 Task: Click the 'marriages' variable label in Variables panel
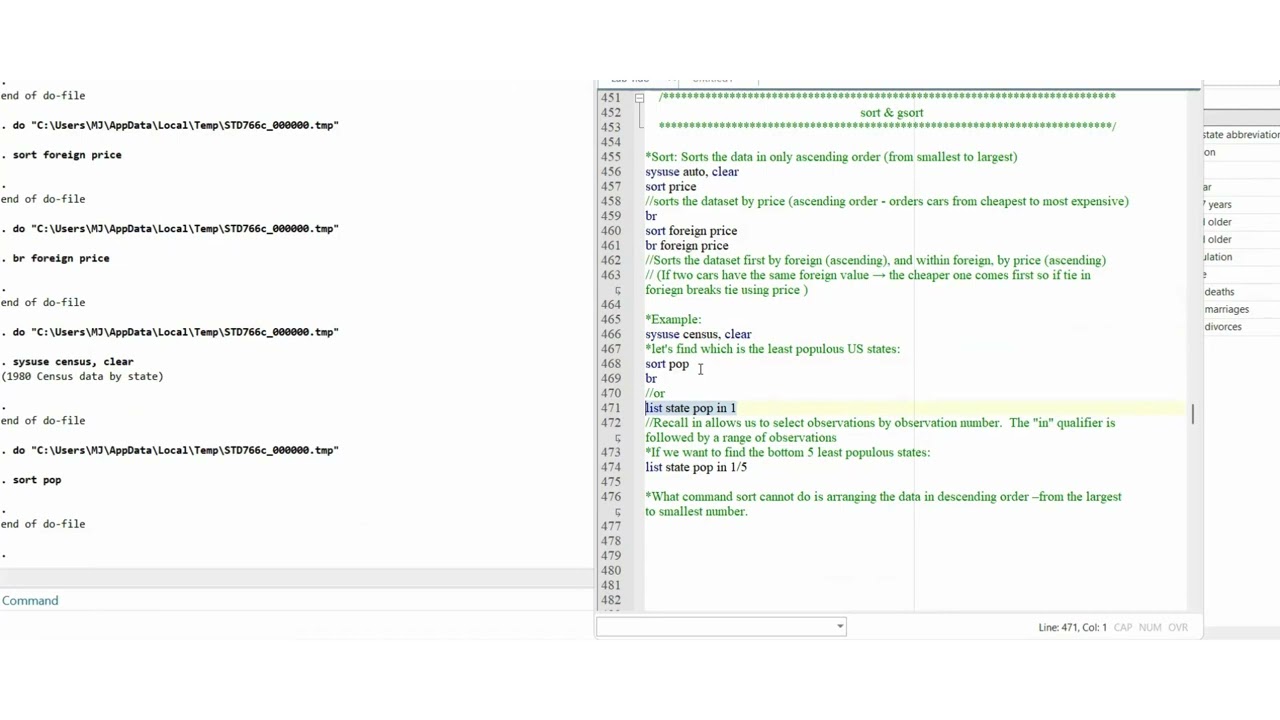(x=1225, y=310)
